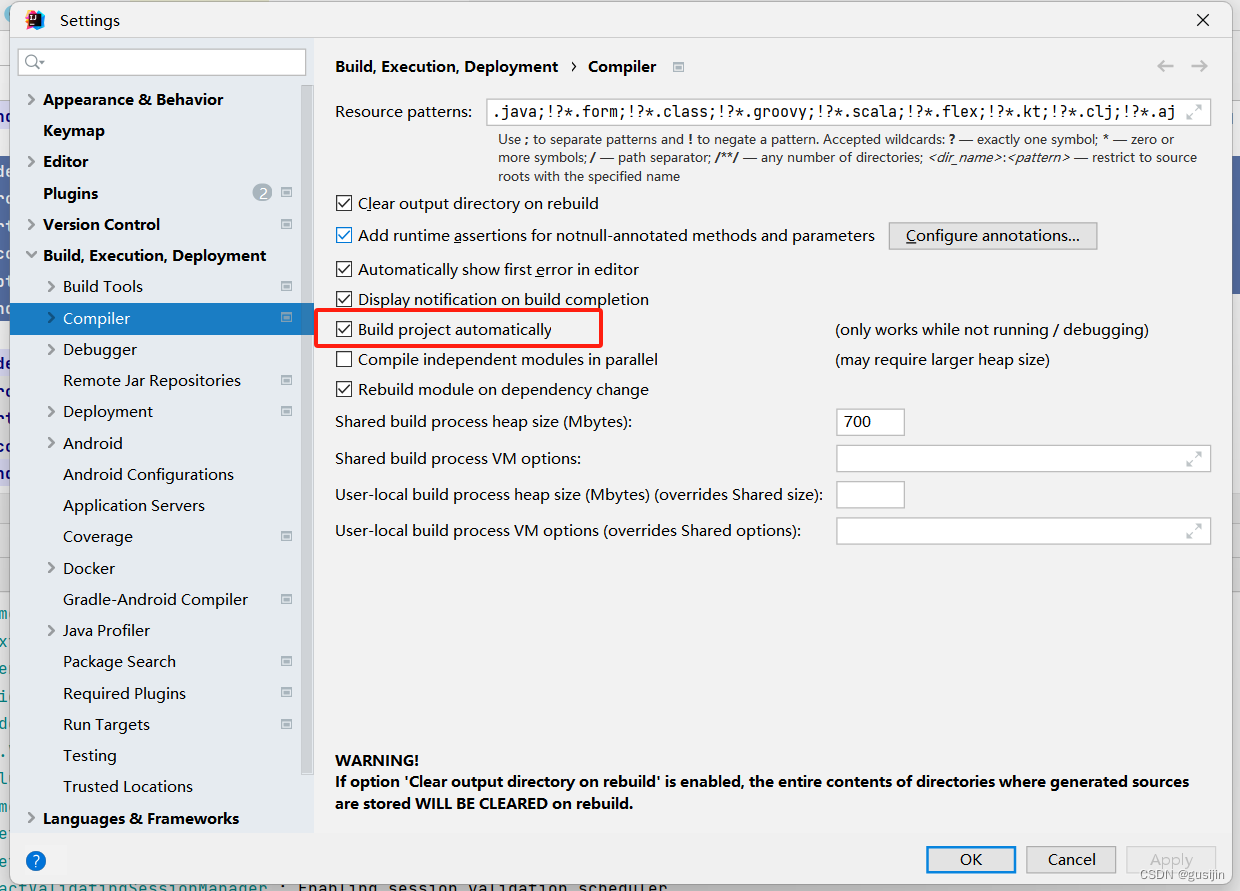
Task: Collapse Build, Execution, Deployment section
Action: pos(32,255)
